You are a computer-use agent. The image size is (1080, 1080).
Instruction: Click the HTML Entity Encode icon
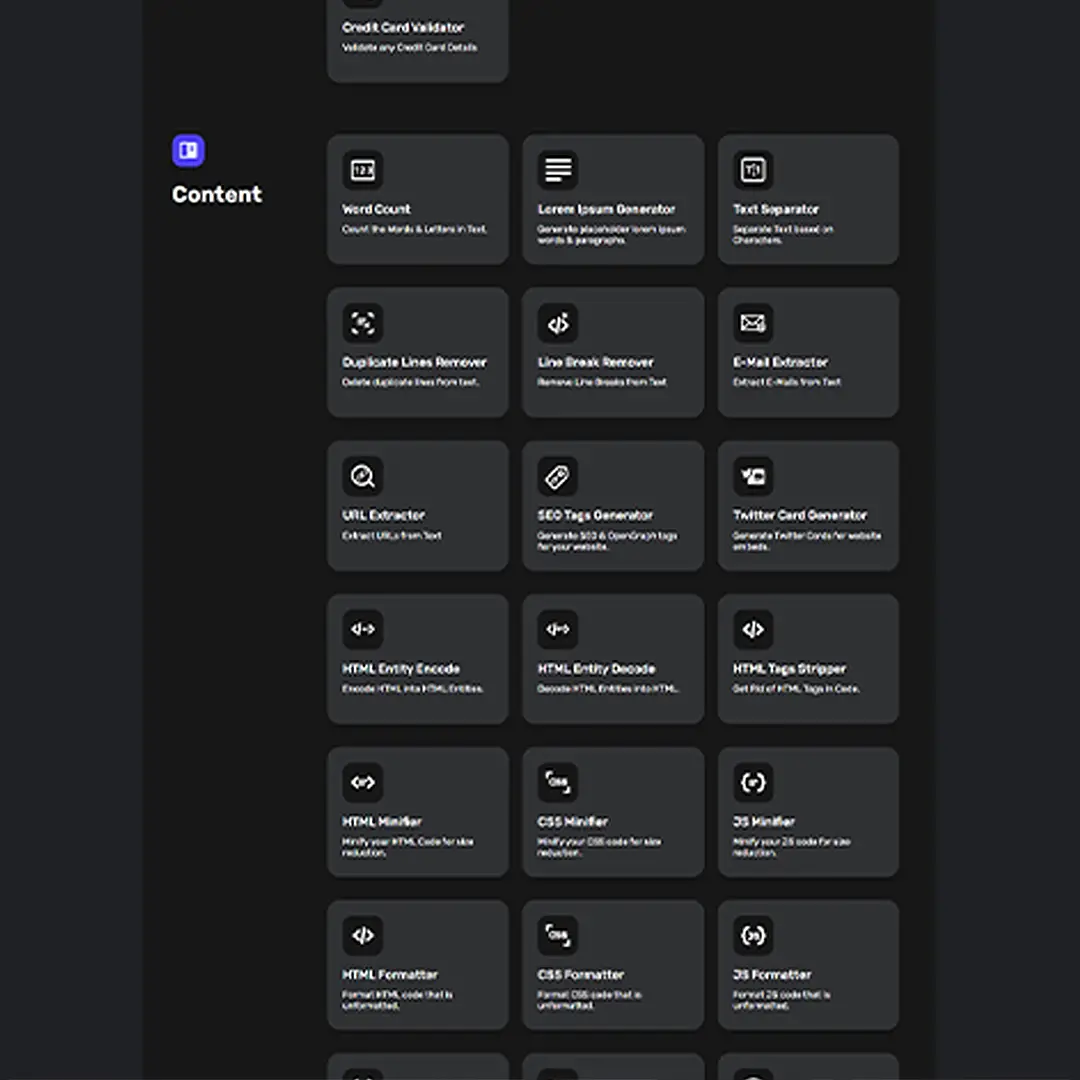coord(363,629)
